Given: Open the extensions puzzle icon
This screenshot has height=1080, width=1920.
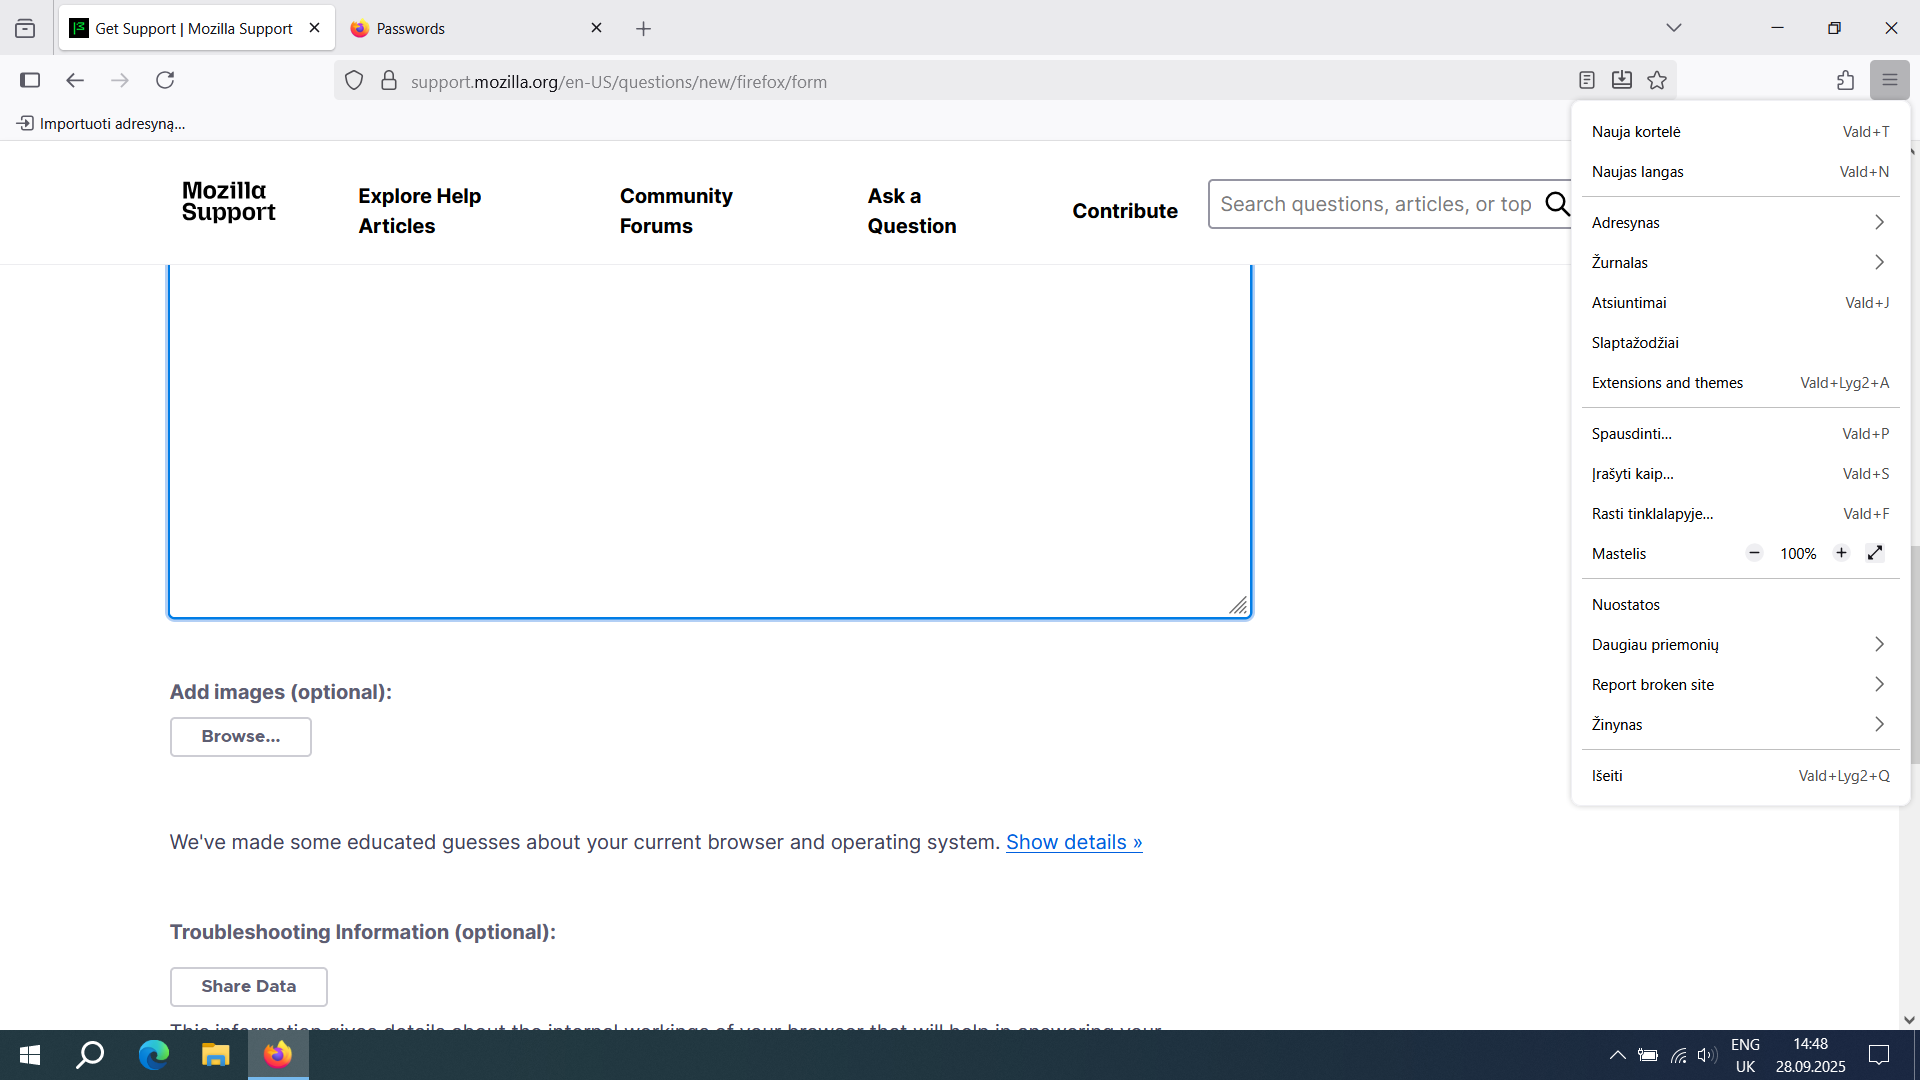Looking at the screenshot, I should pos(1845,80).
